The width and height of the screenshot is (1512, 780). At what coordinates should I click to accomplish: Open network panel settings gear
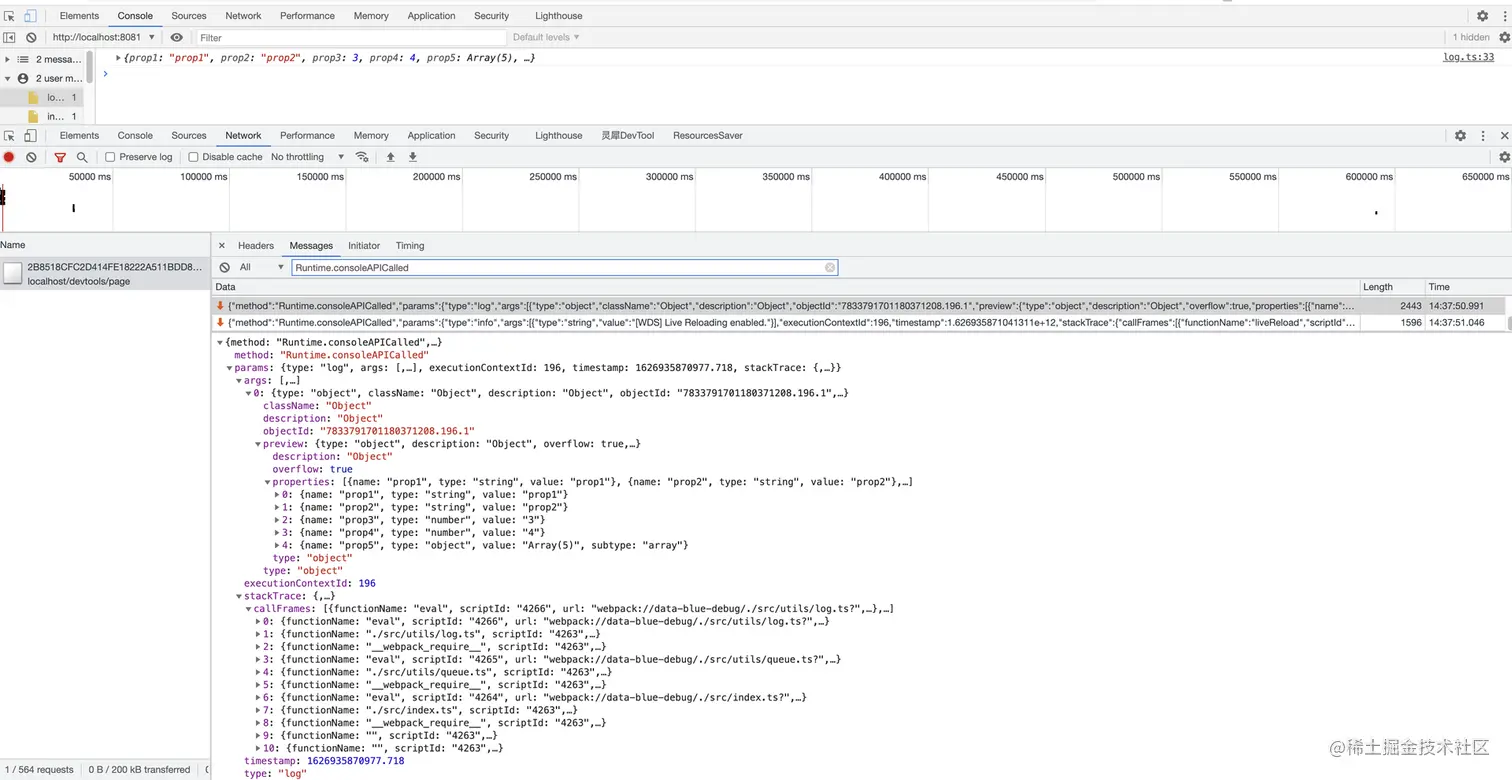click(1504, 157)
